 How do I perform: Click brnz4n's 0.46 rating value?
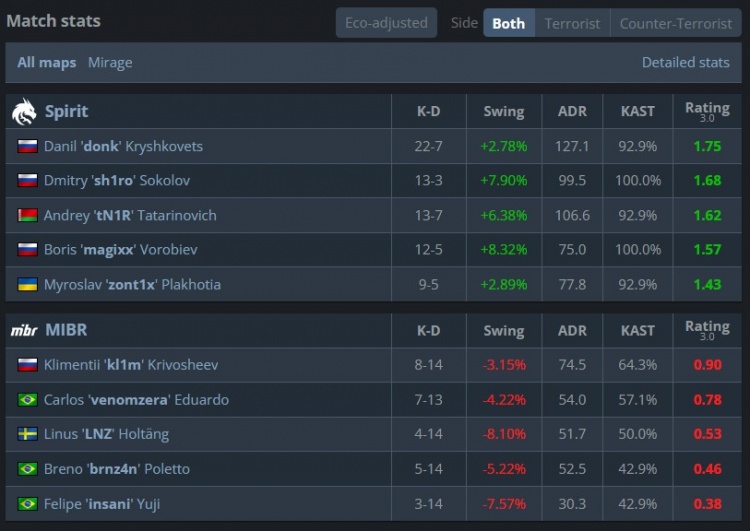click(x=707, y=469)
